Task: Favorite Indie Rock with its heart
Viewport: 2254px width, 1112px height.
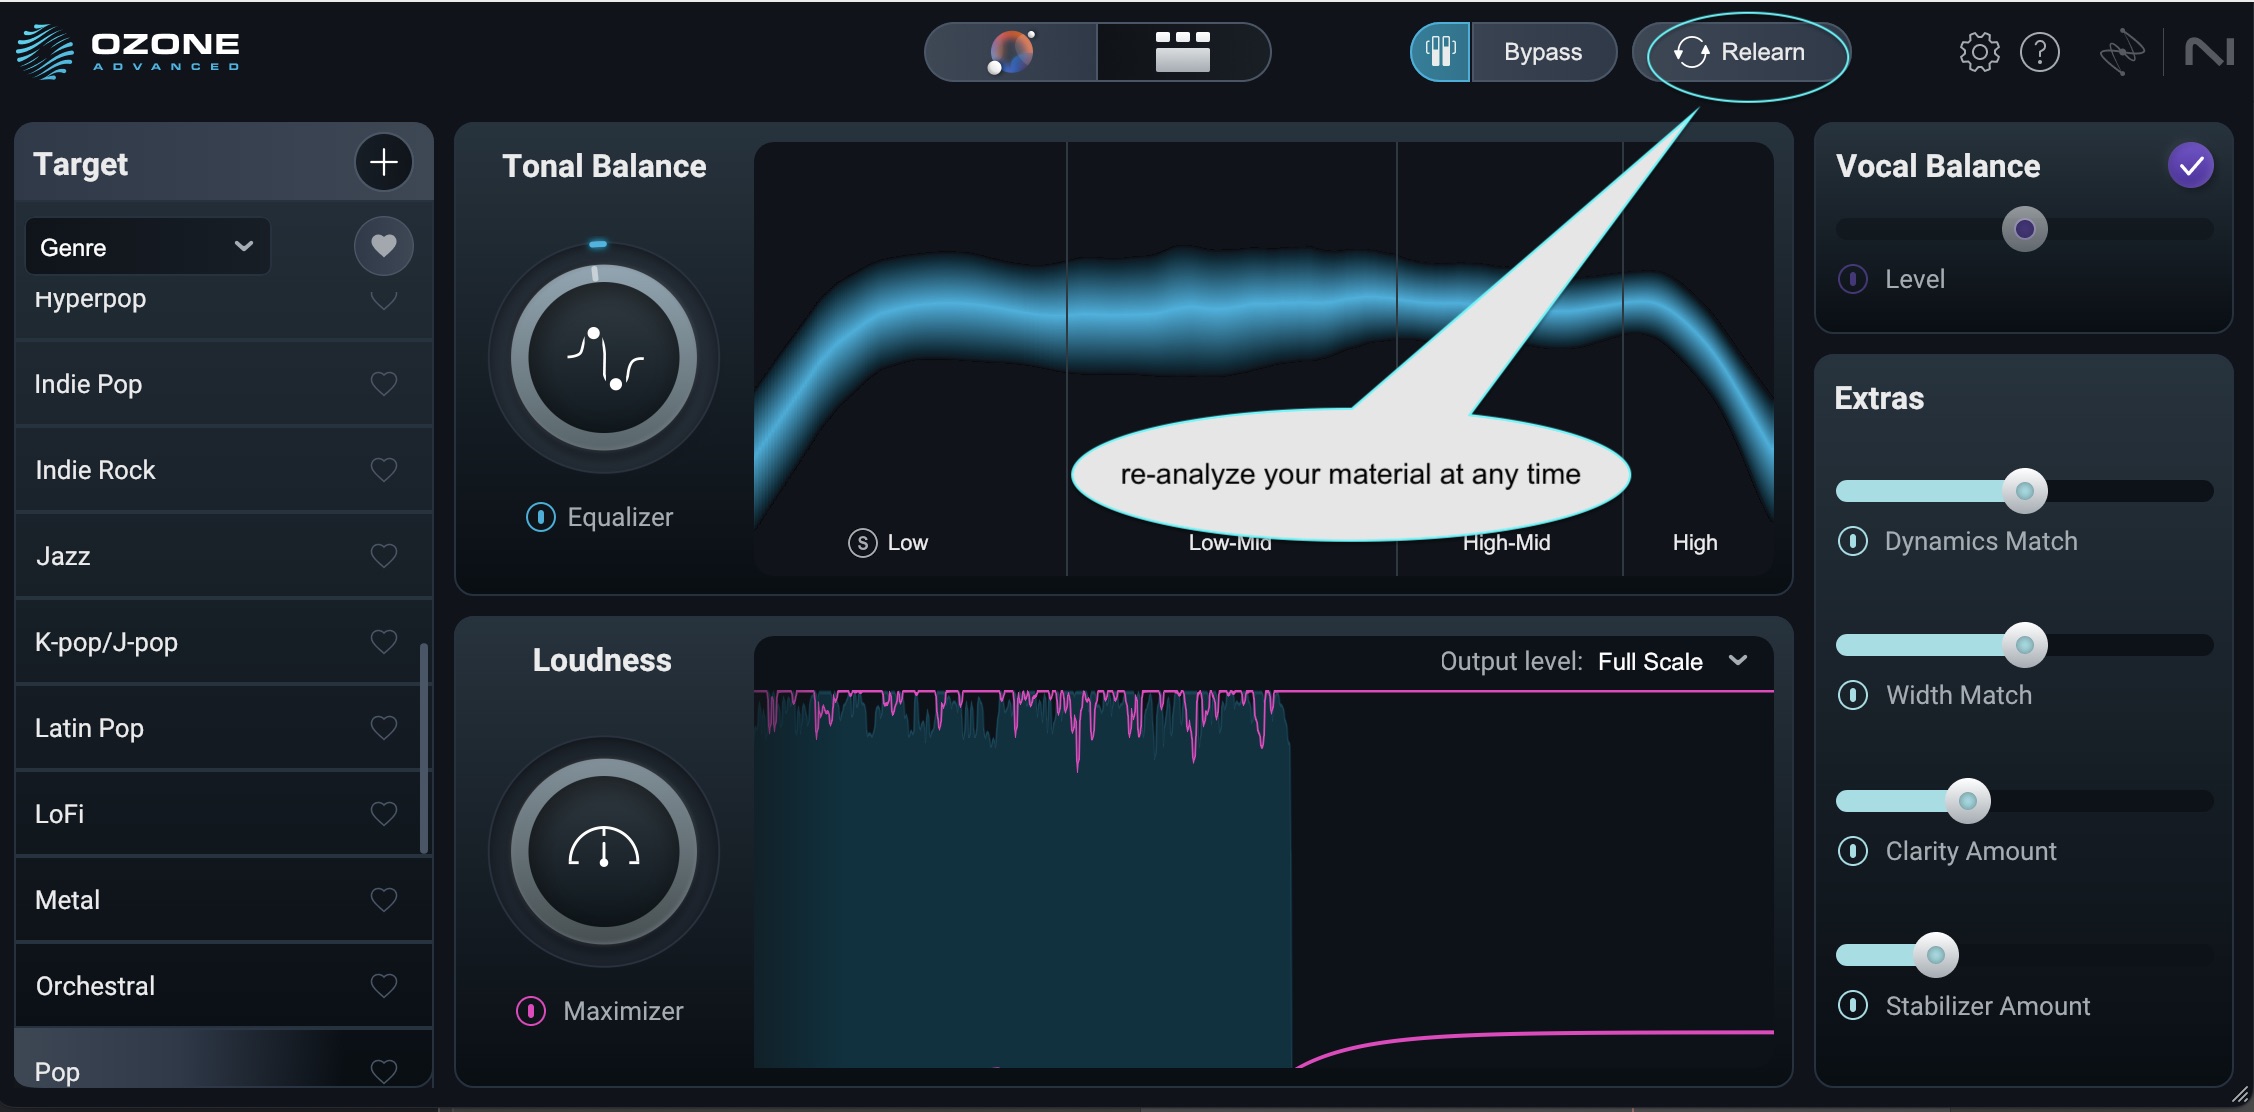Action: point(384,470)
